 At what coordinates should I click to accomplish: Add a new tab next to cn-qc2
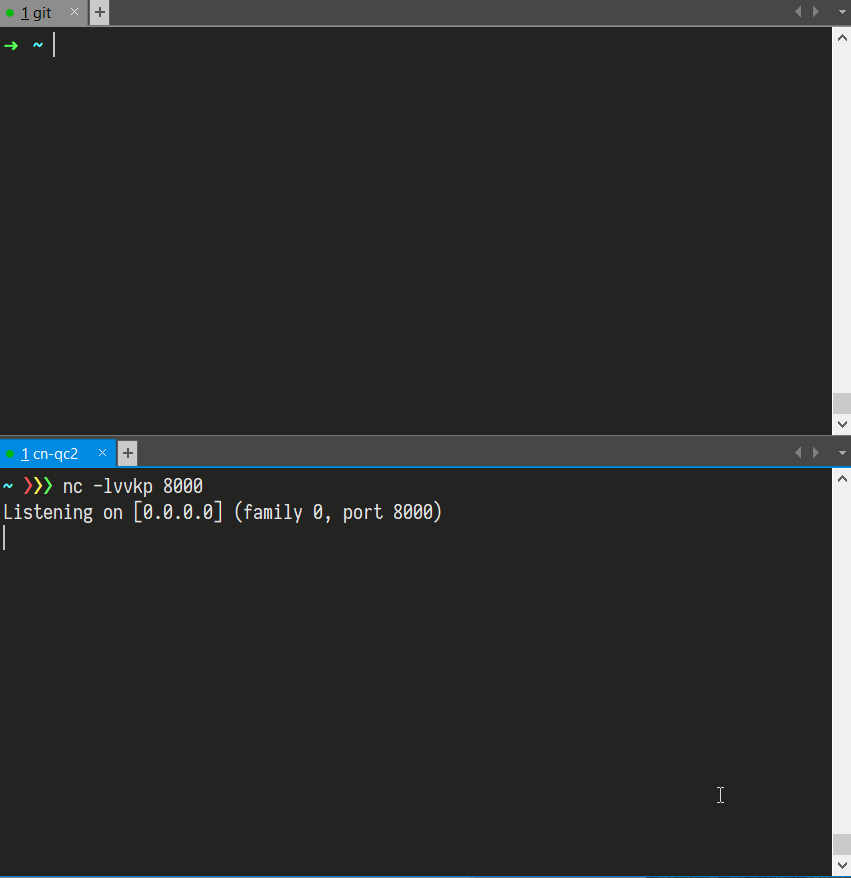[127, 453]
